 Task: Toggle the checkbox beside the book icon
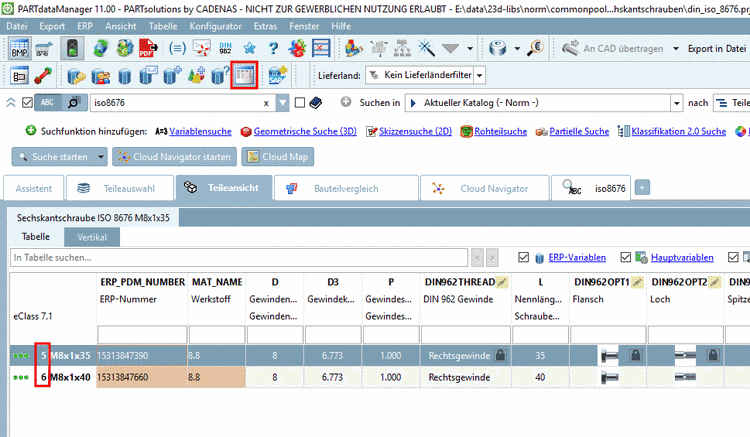pos(300,102)
